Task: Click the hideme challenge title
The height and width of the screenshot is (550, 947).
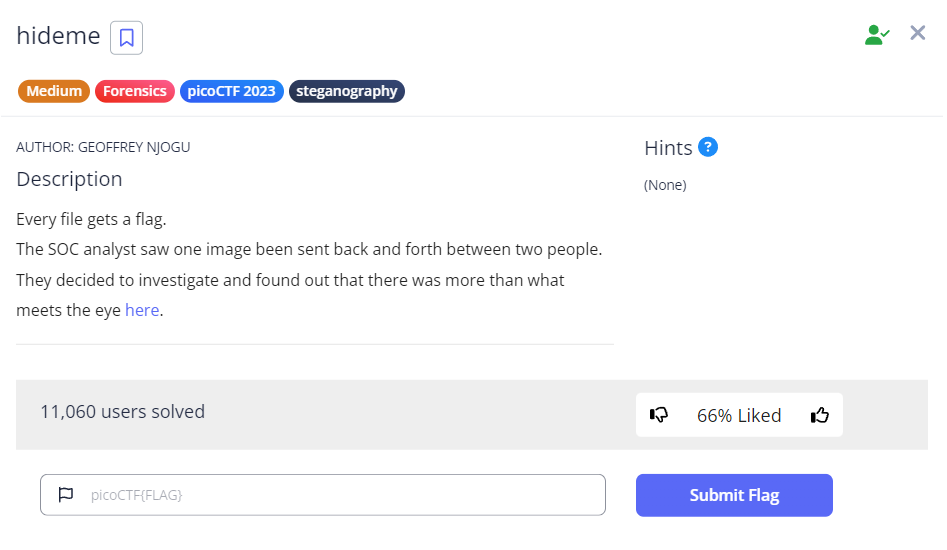Action: click(x=58, y=36)
